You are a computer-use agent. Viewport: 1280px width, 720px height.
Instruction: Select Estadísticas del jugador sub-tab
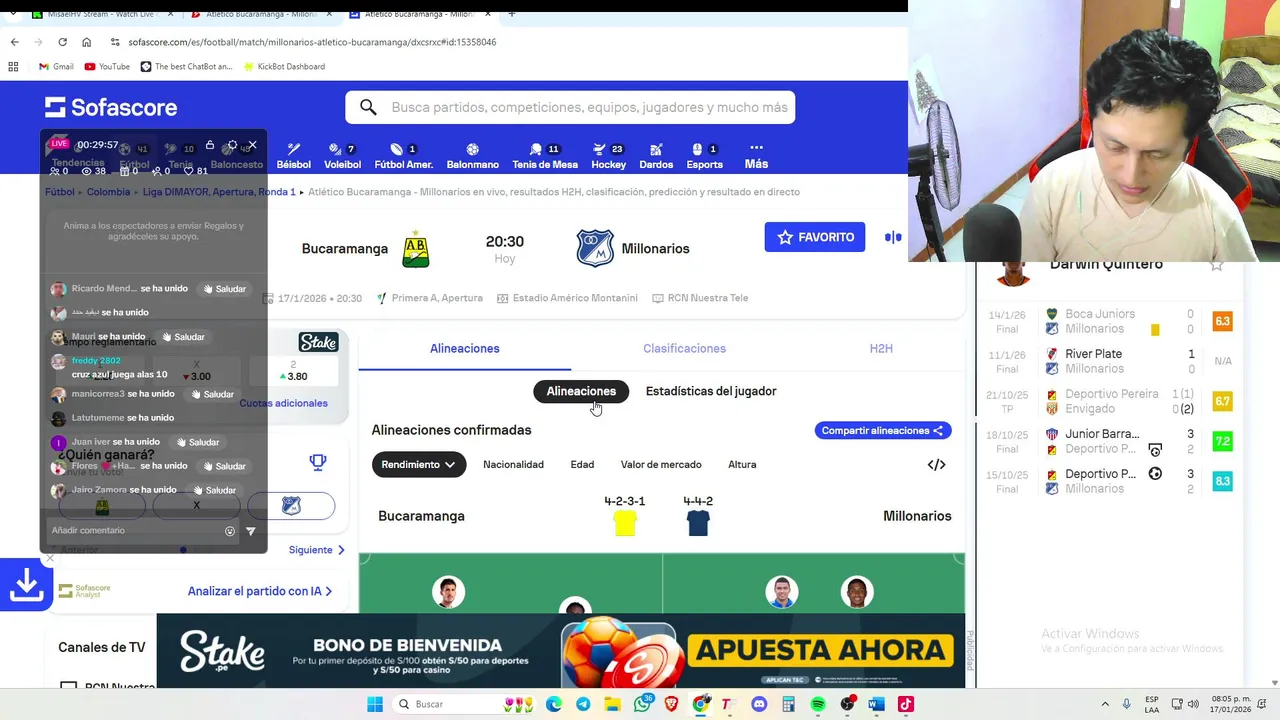711,391
